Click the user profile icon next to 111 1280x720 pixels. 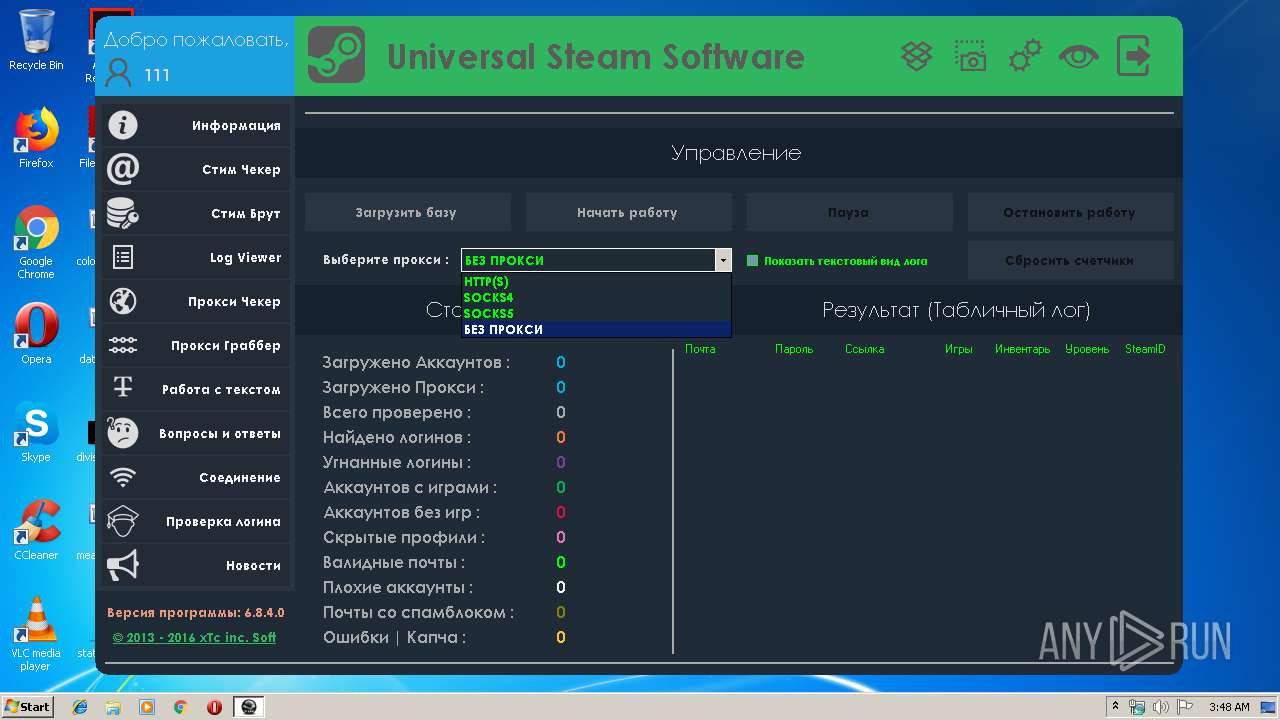click(118, 73)
